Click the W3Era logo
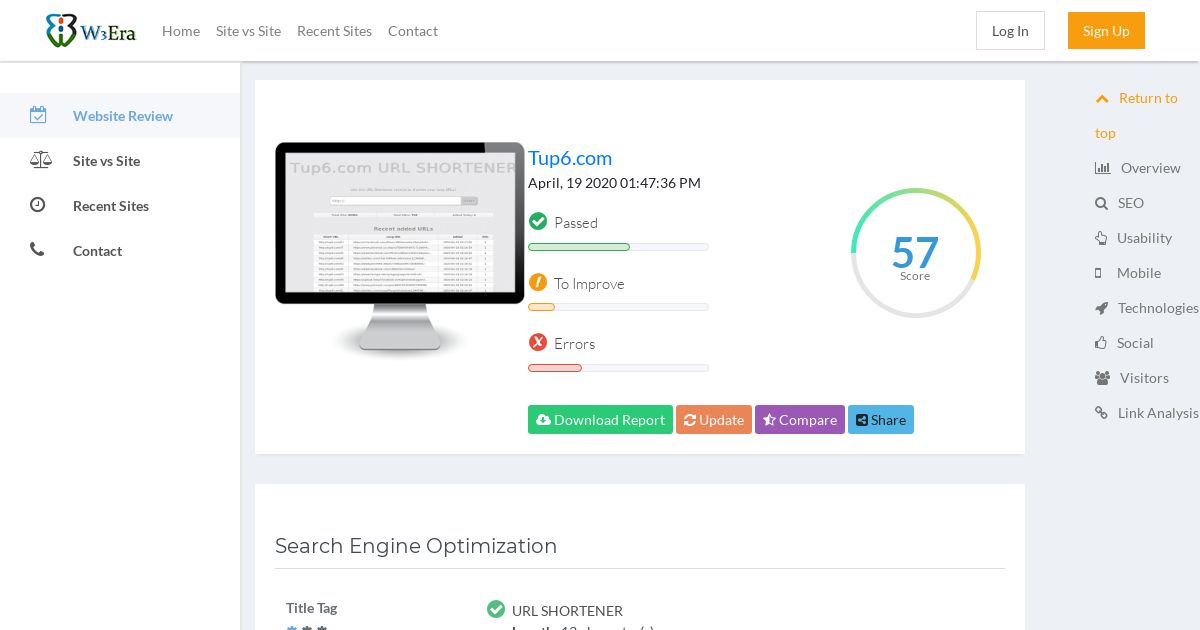 (90, 30)
